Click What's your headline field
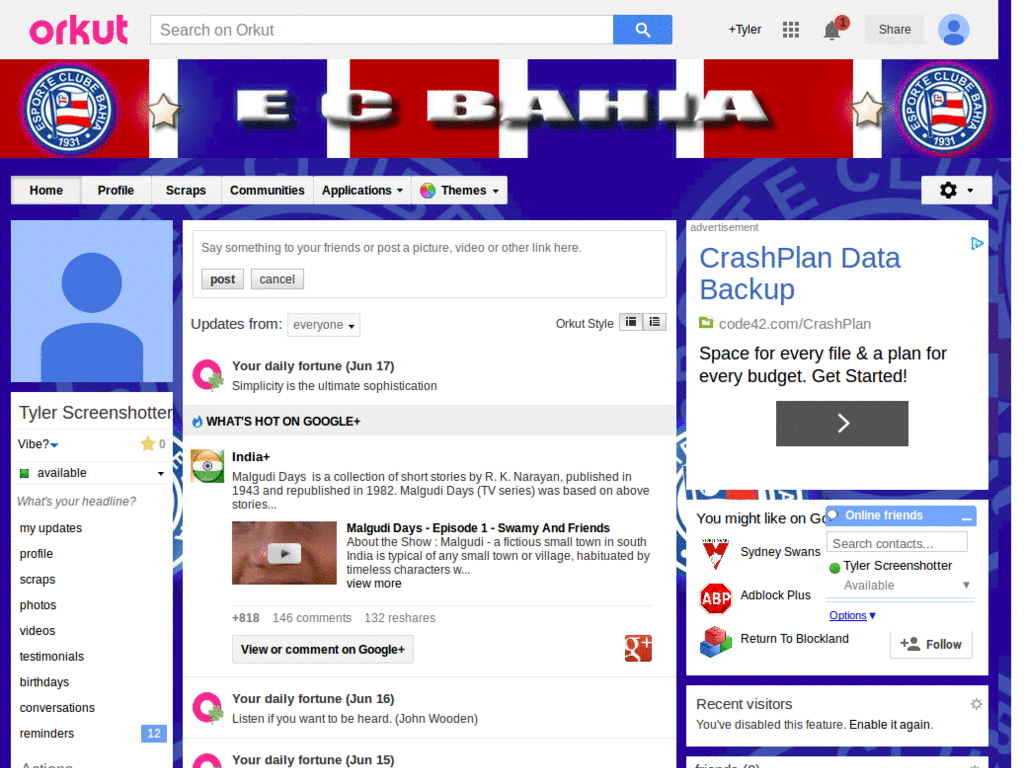1024x768 pixels. (x=76, y=502)
